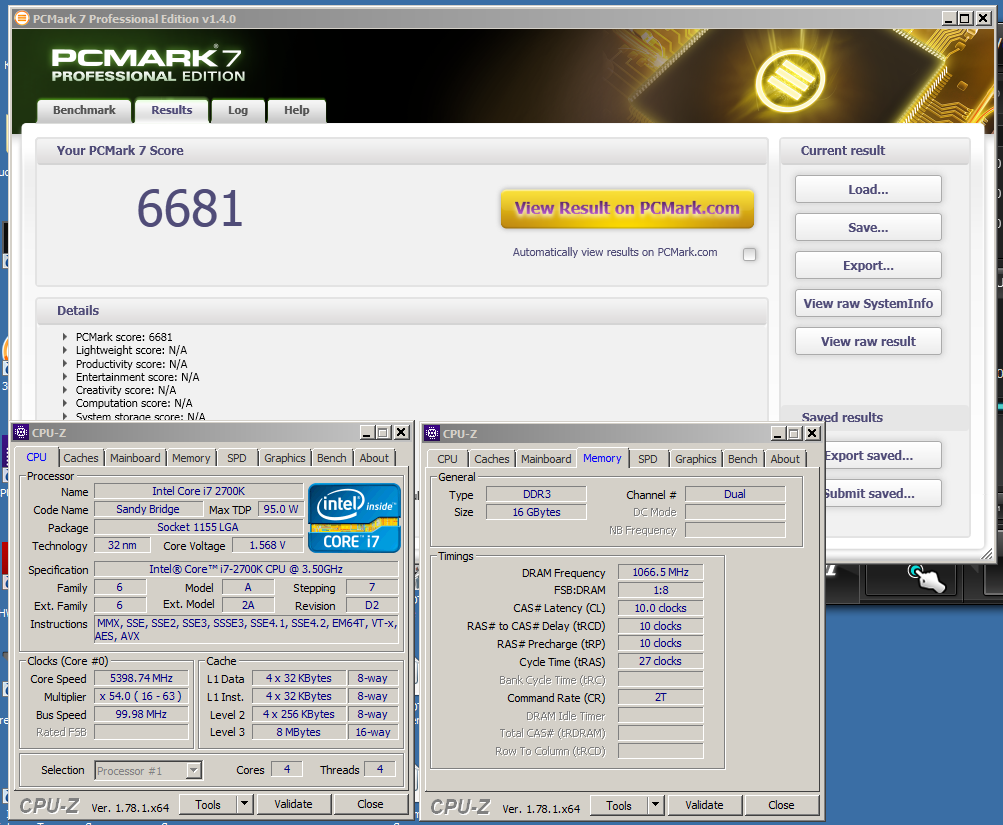Open the Mainboard tab in left CPU-Z window

tap(135, 458)
